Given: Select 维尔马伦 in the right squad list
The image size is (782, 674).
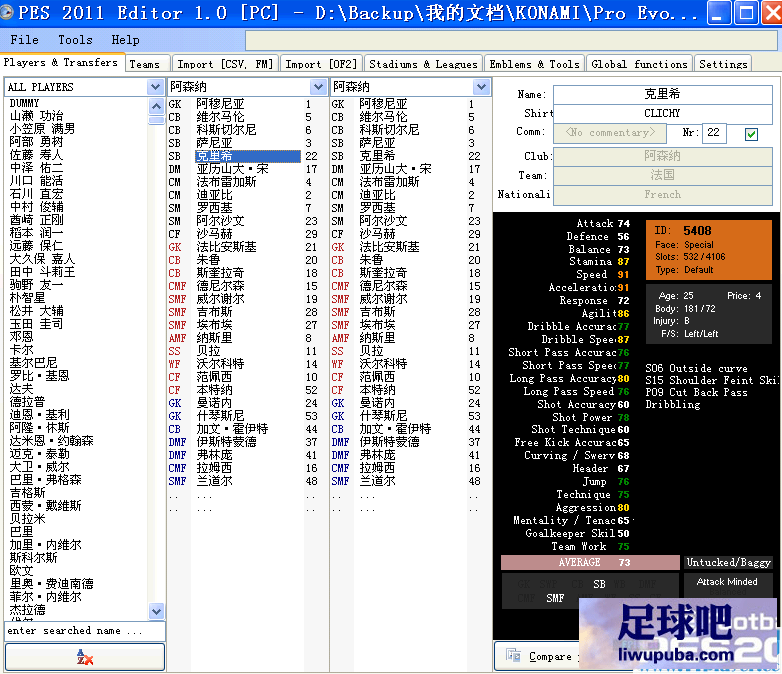Looking at the screenshot, I should 384,117.
